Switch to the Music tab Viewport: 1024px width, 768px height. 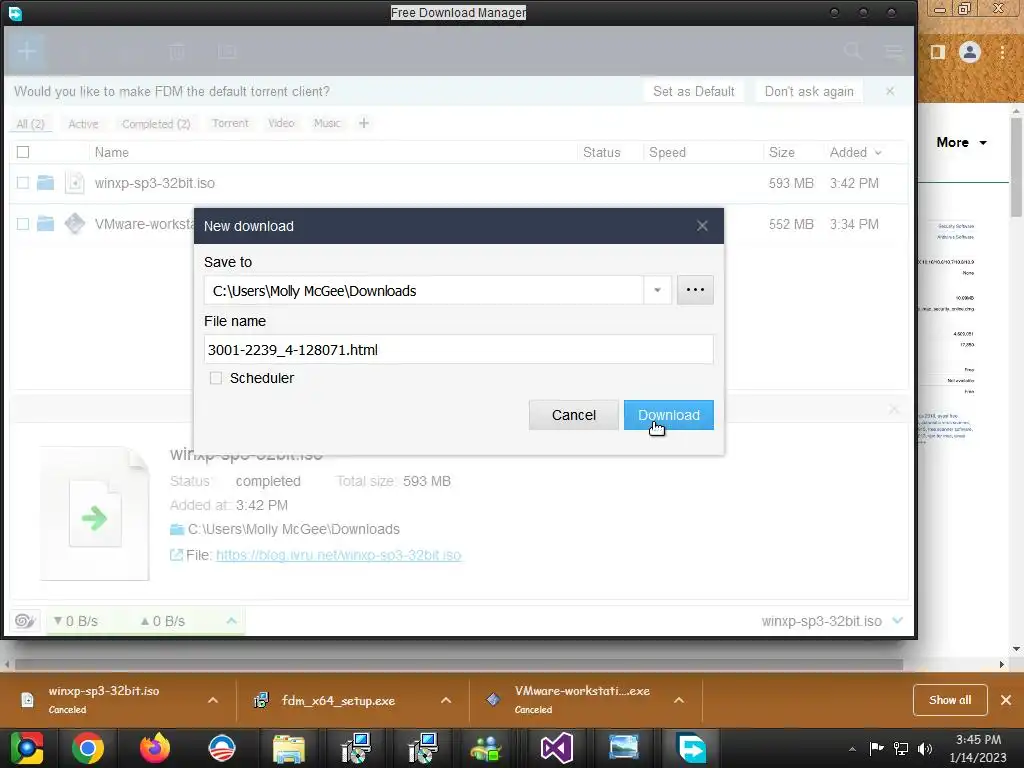[327, 123]
